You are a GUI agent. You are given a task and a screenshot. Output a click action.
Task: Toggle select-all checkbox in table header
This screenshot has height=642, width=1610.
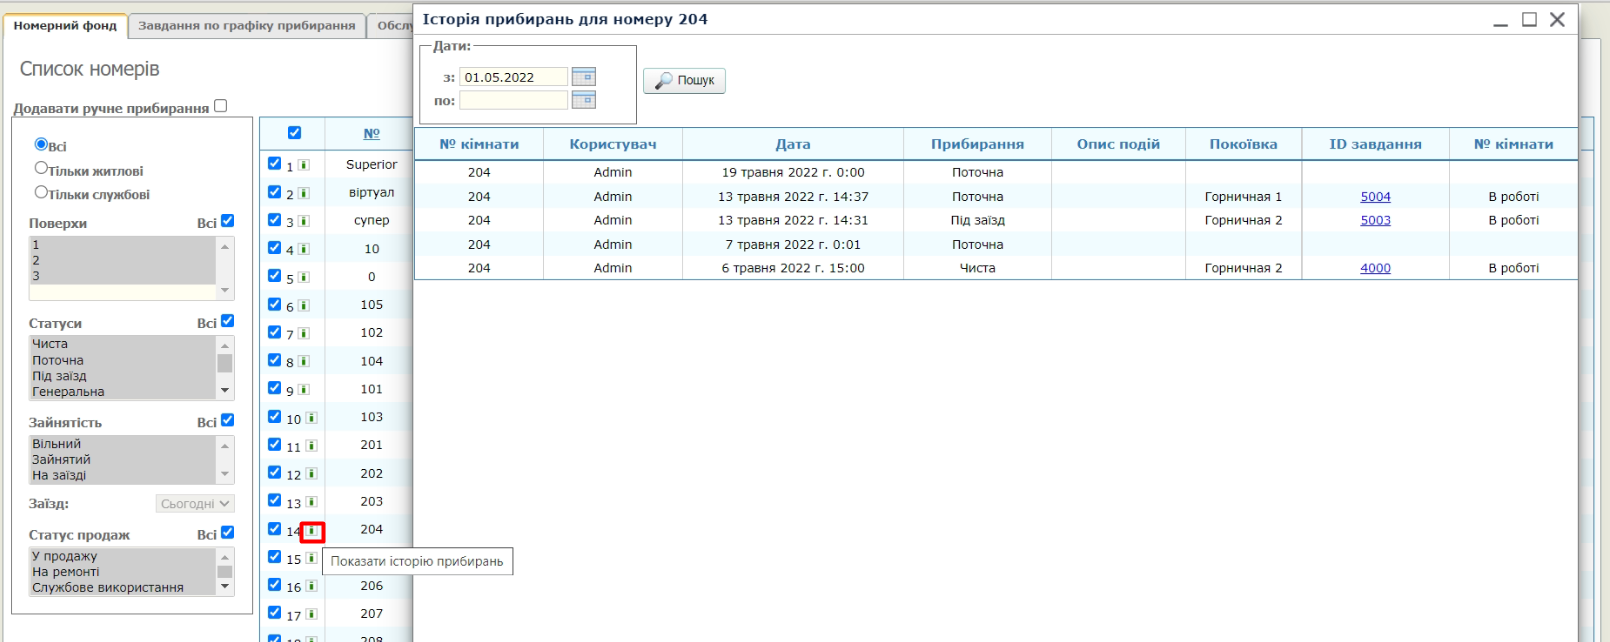tap(294, 133)
